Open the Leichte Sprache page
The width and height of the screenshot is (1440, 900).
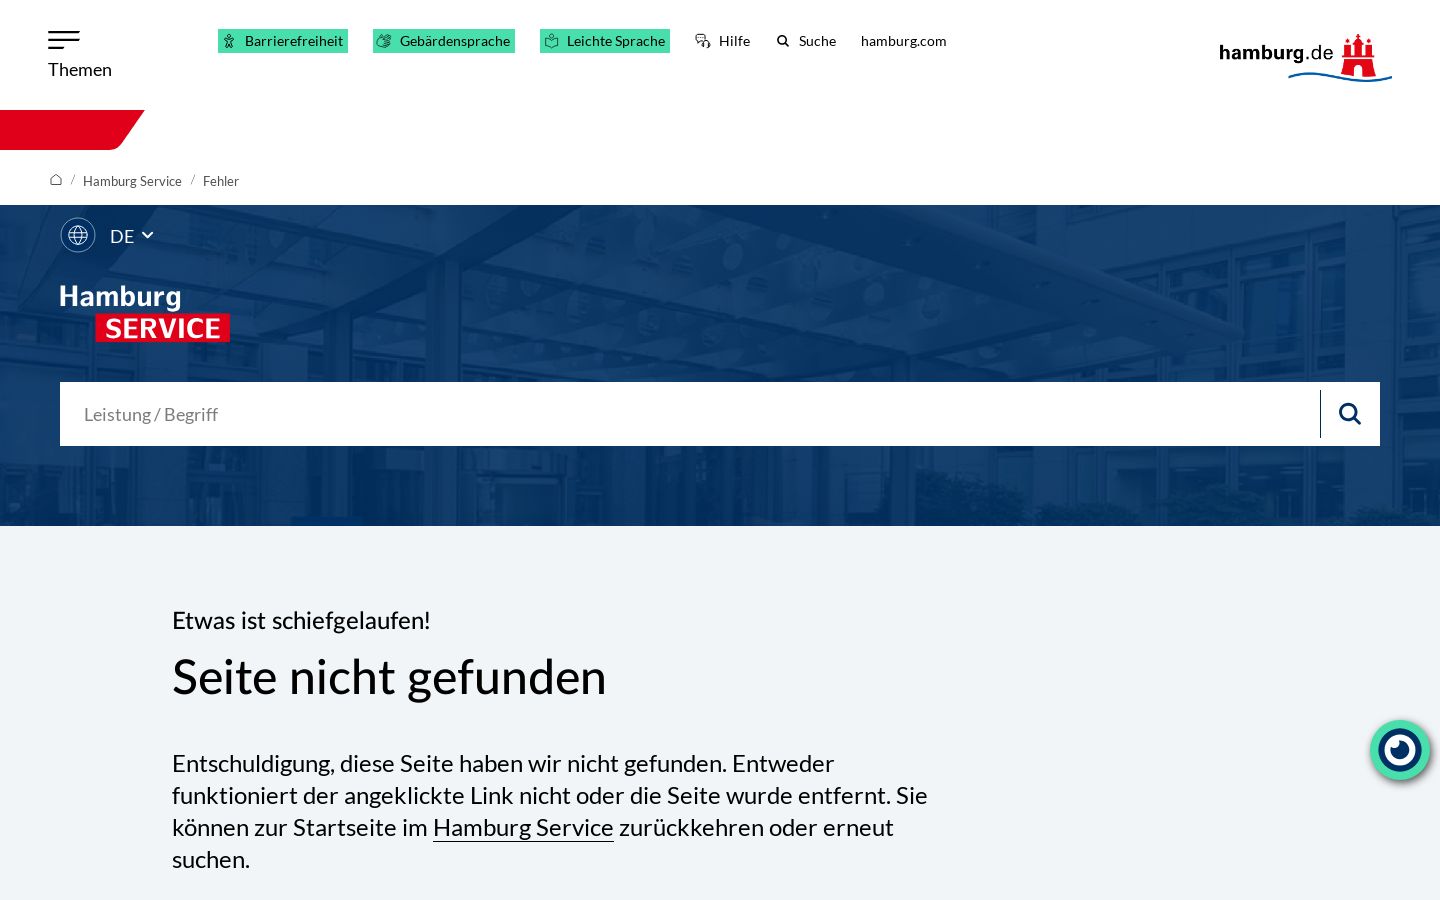tap(605, 41)
